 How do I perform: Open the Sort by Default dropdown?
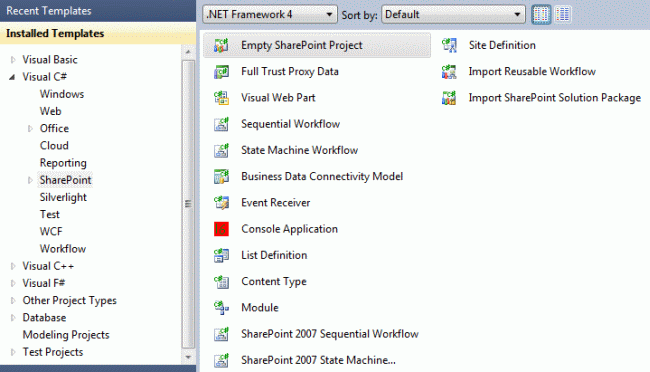click(453, 15)
